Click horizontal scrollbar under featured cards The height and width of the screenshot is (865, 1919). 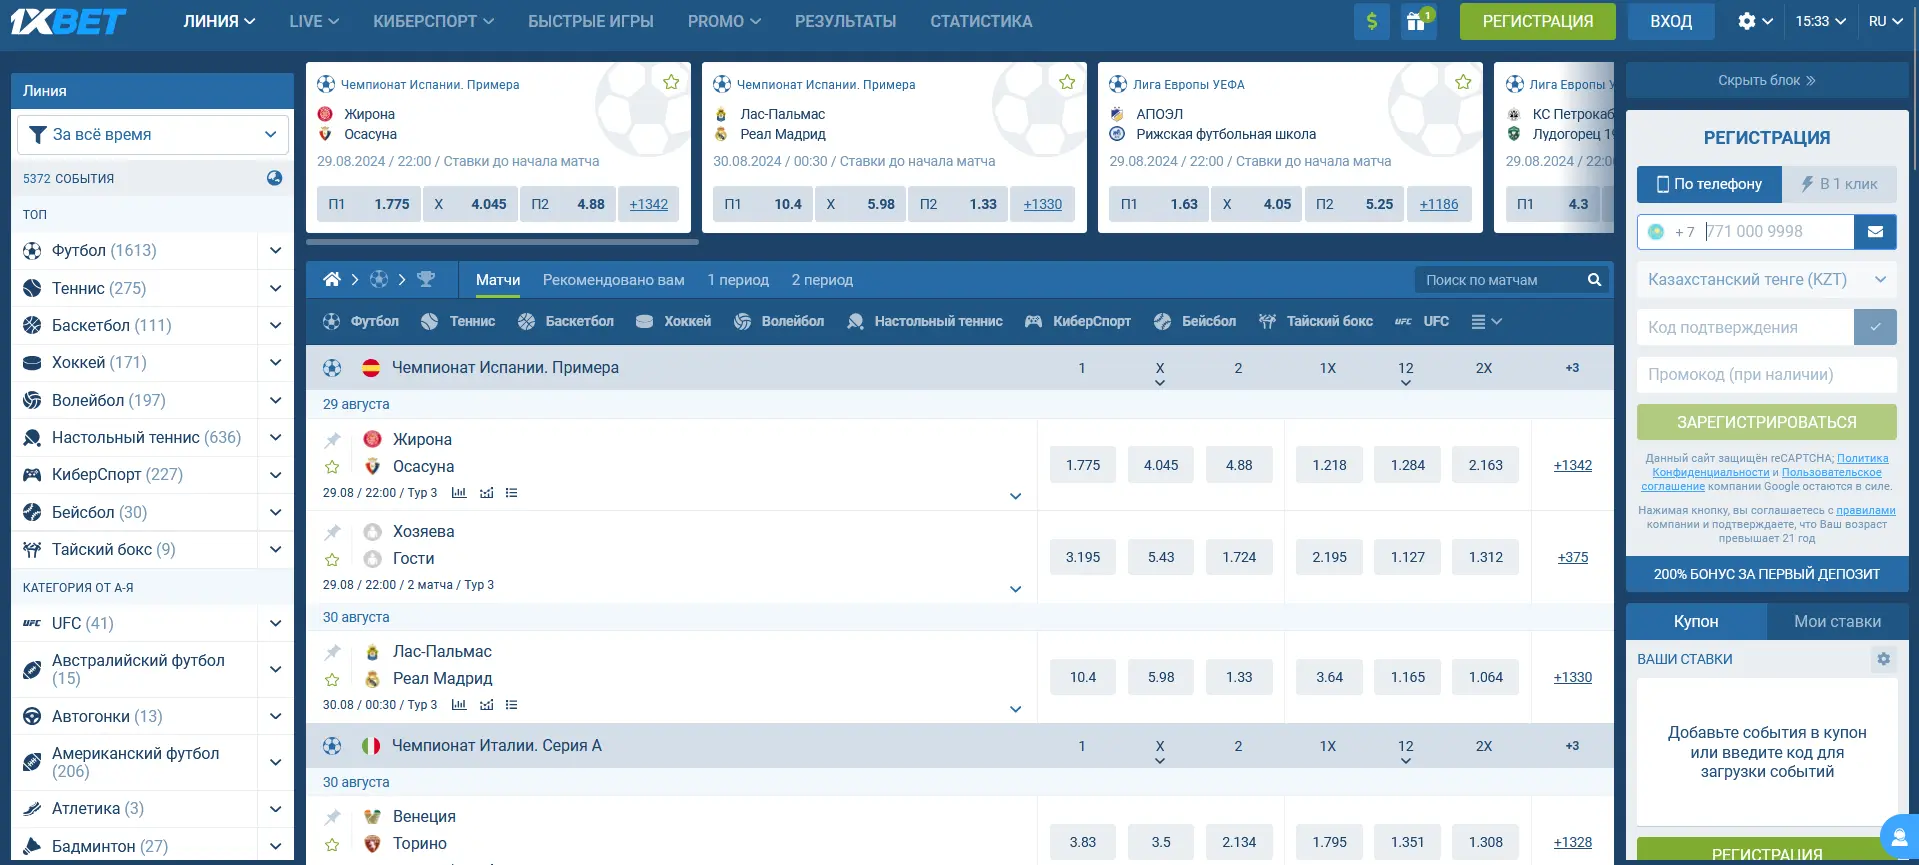pyautogui.click(x=502, y=241)
